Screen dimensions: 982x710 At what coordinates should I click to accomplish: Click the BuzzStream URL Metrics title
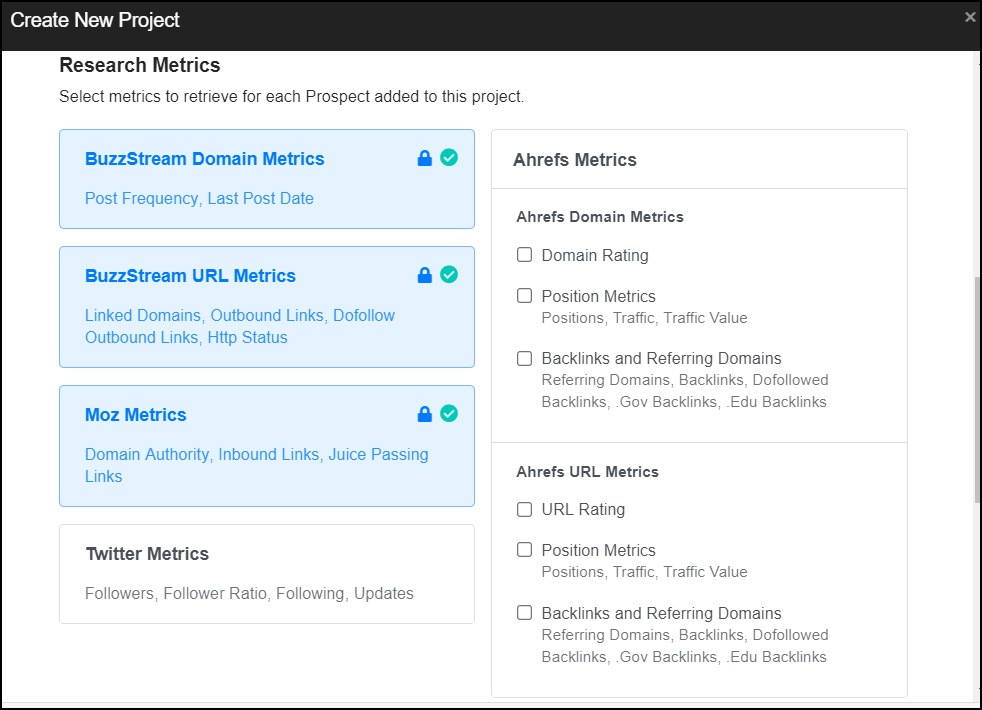click(x=190, y=276)
